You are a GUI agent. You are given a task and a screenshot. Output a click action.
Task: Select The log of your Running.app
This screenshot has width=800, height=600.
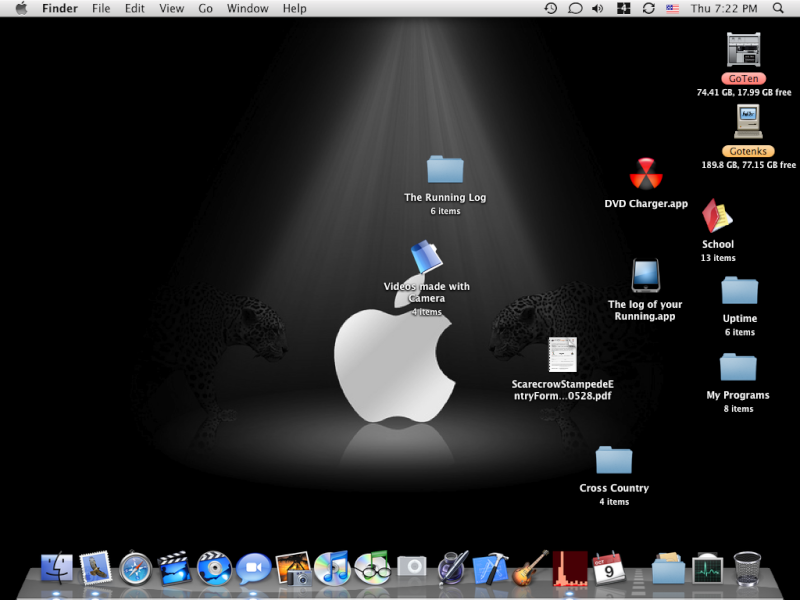coord(645,276)
